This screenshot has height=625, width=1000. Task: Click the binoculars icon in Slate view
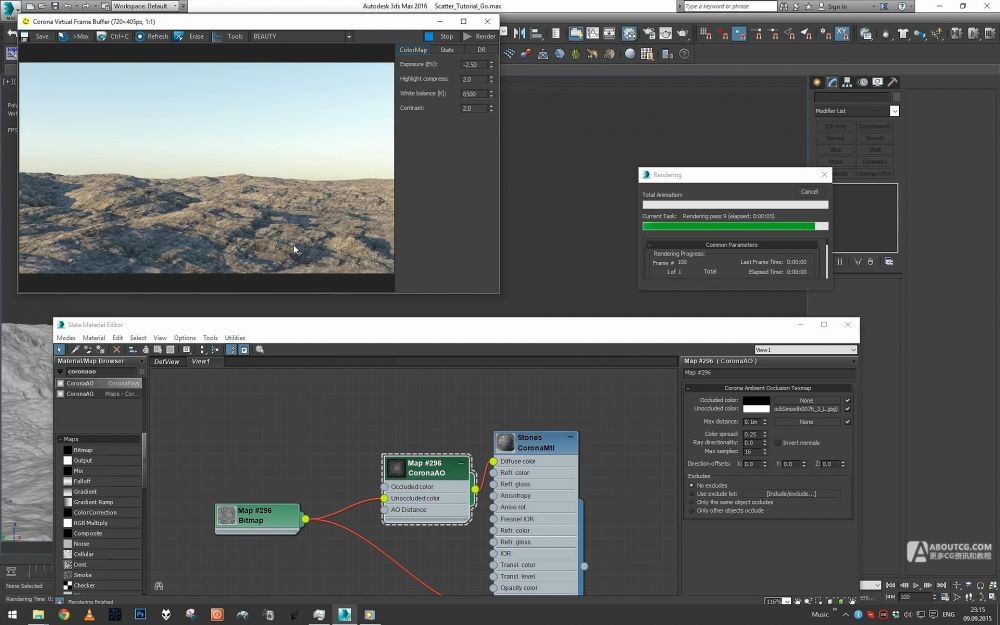[x=159, y=585]
